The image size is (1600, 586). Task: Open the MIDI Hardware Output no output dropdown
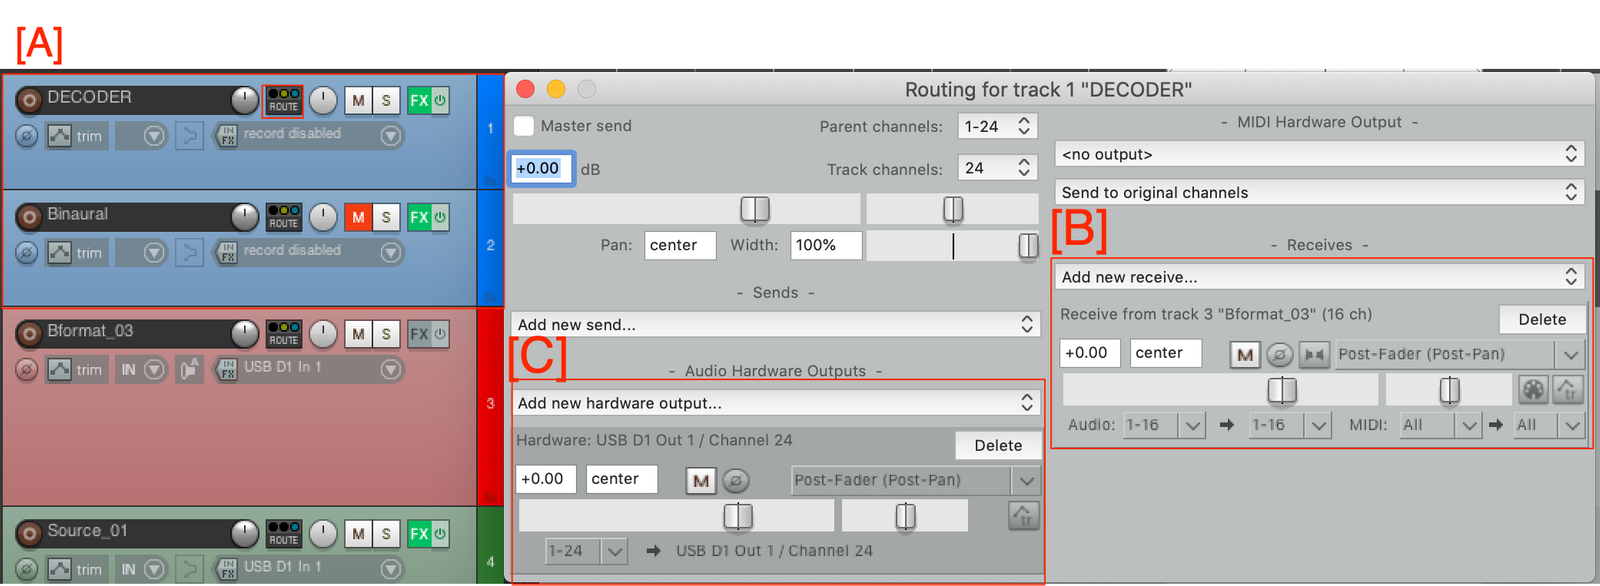(x=1319, y=155)
